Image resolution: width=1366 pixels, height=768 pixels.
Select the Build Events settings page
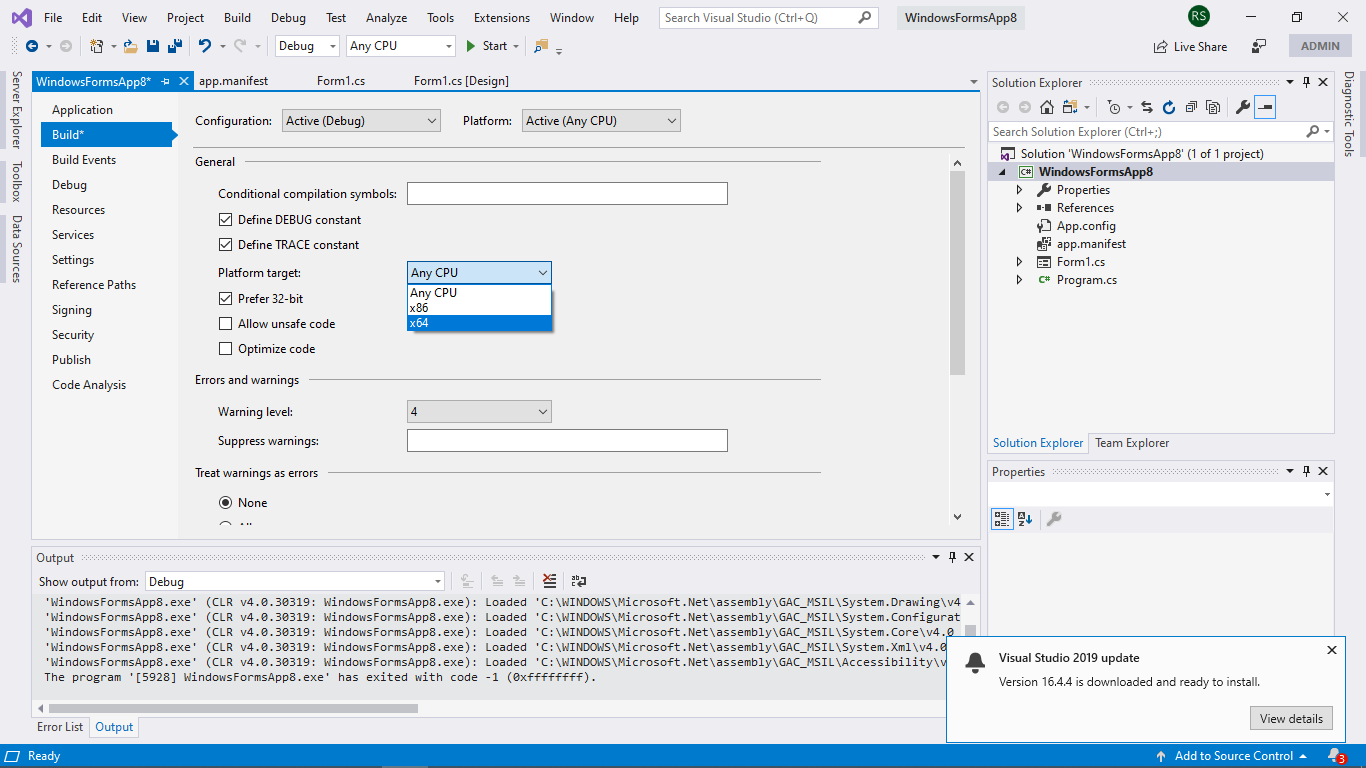point(84,160)
